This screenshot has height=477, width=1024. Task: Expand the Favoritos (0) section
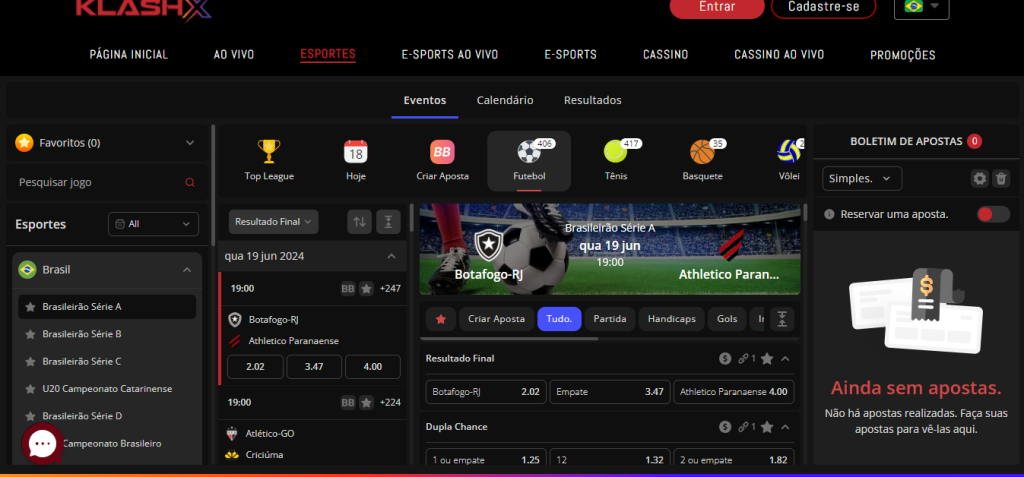pos(190,142)
